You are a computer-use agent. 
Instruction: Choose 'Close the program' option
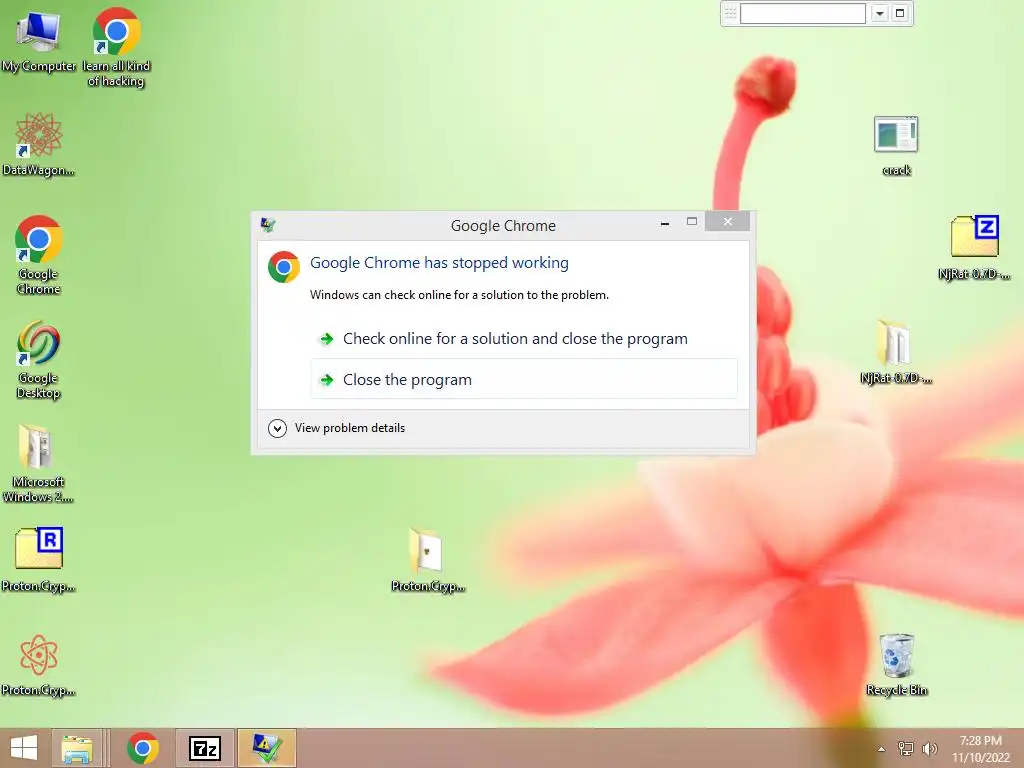point(524,379)
